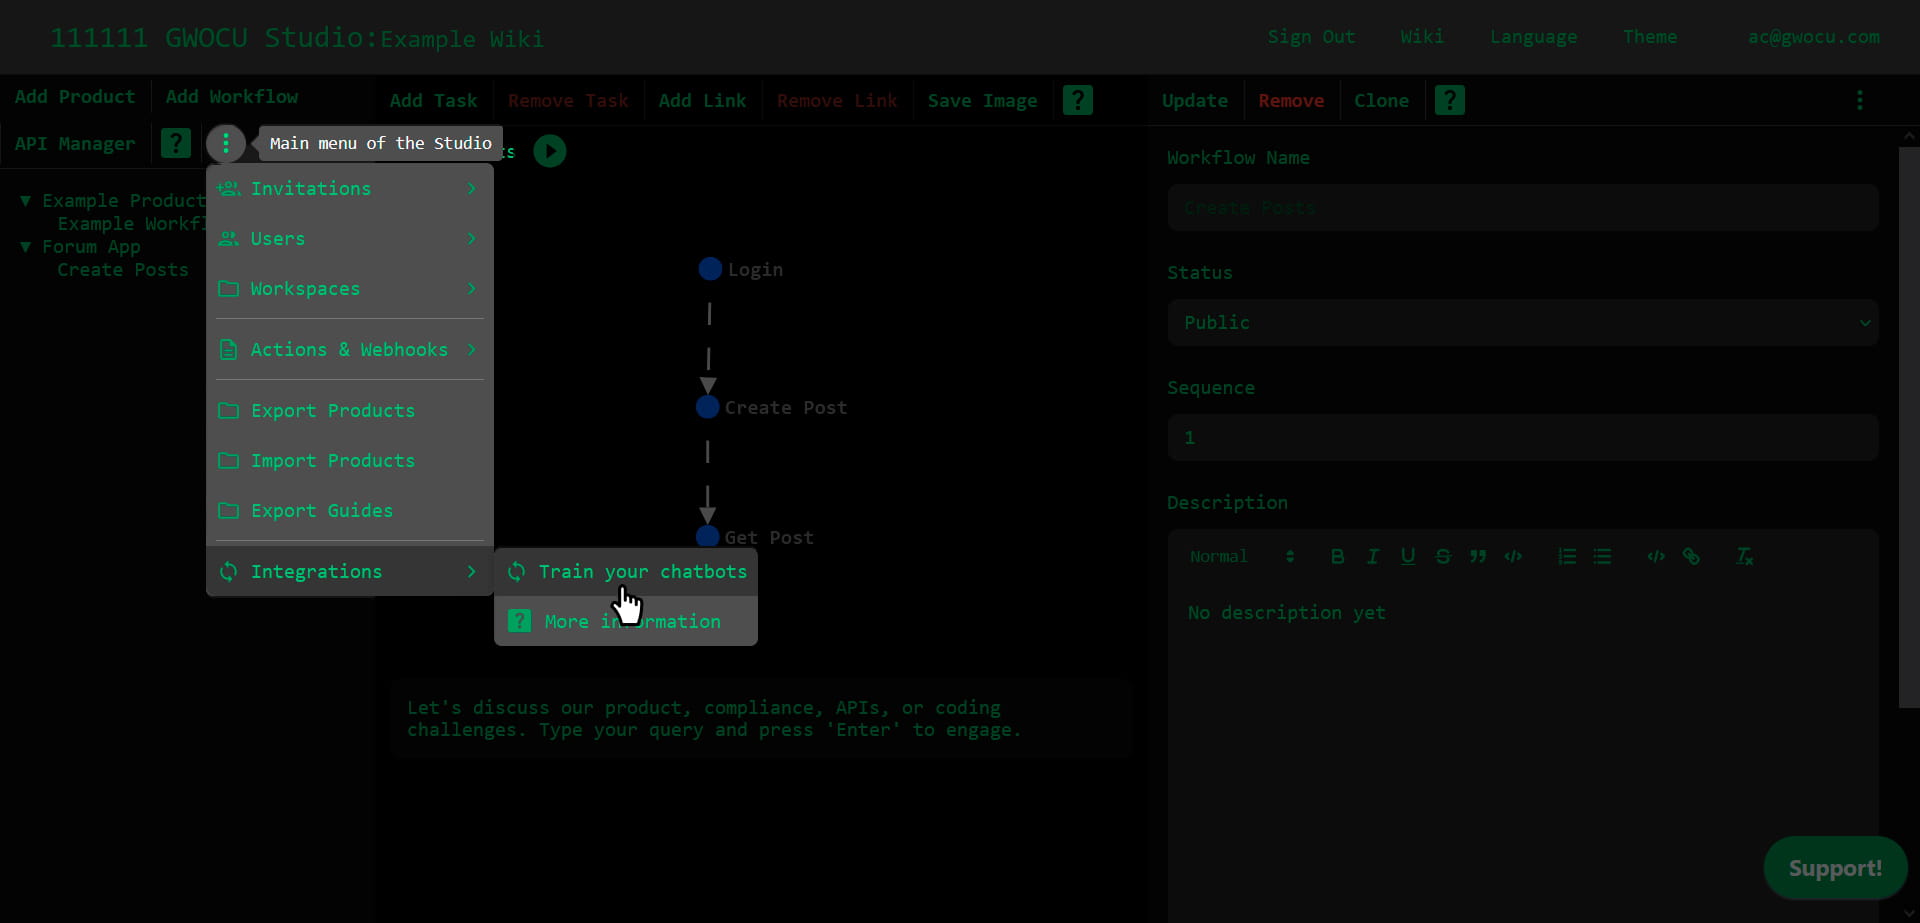Open the Users submenu
This screenshot has height=923, width=1920.
[350, 239]
